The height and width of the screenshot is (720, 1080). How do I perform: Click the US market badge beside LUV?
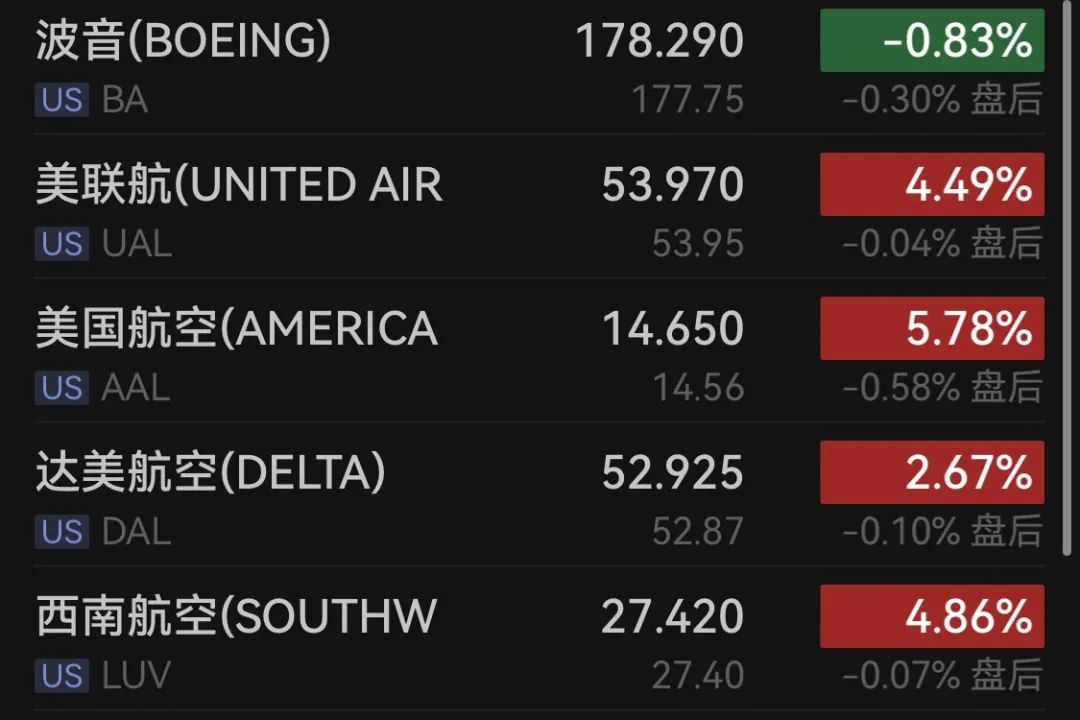62,676
